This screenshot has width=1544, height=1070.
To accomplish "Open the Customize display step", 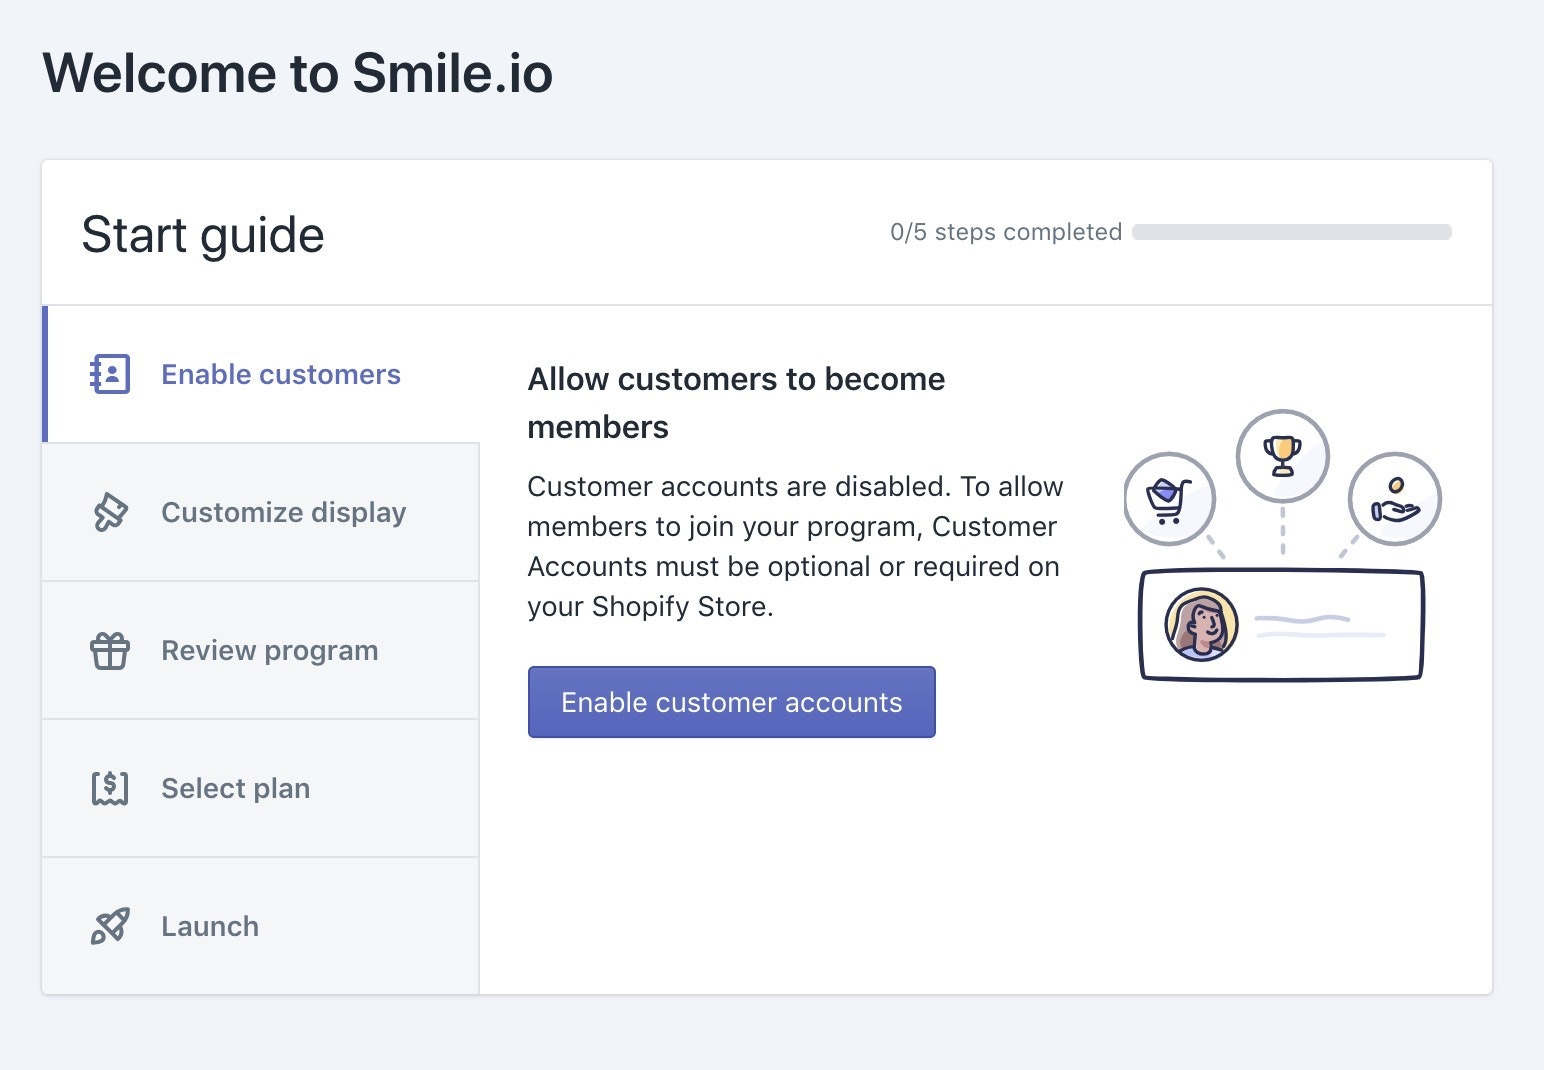I will (x=283, y=512).
